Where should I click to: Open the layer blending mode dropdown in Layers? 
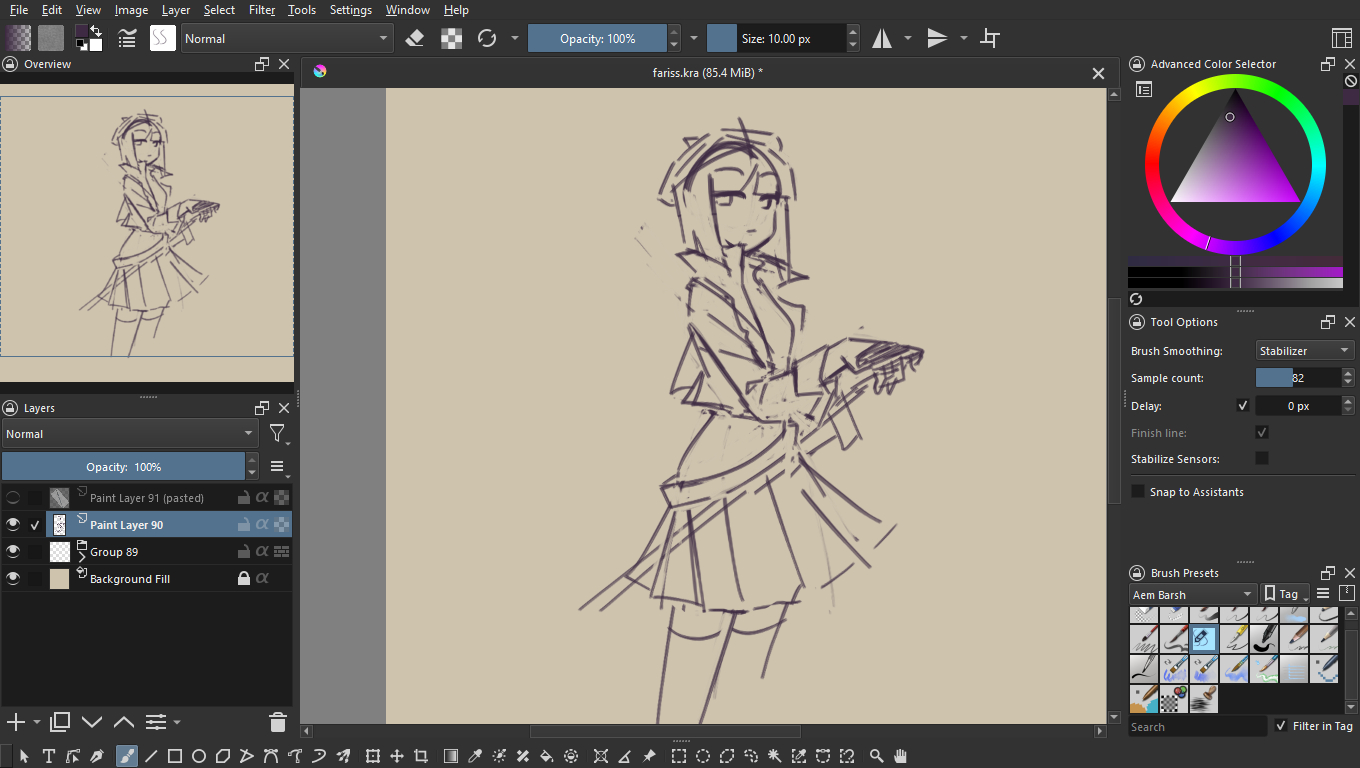pos(129,434)
